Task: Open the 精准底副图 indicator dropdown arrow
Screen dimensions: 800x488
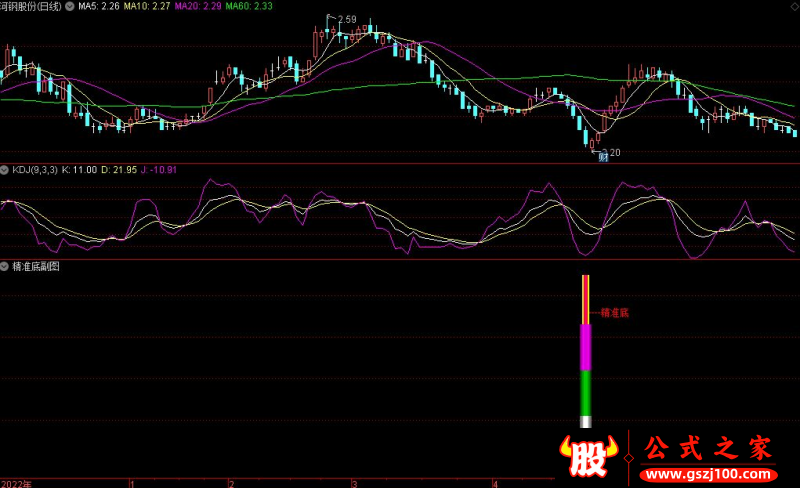Action: [x=5, y=266]
